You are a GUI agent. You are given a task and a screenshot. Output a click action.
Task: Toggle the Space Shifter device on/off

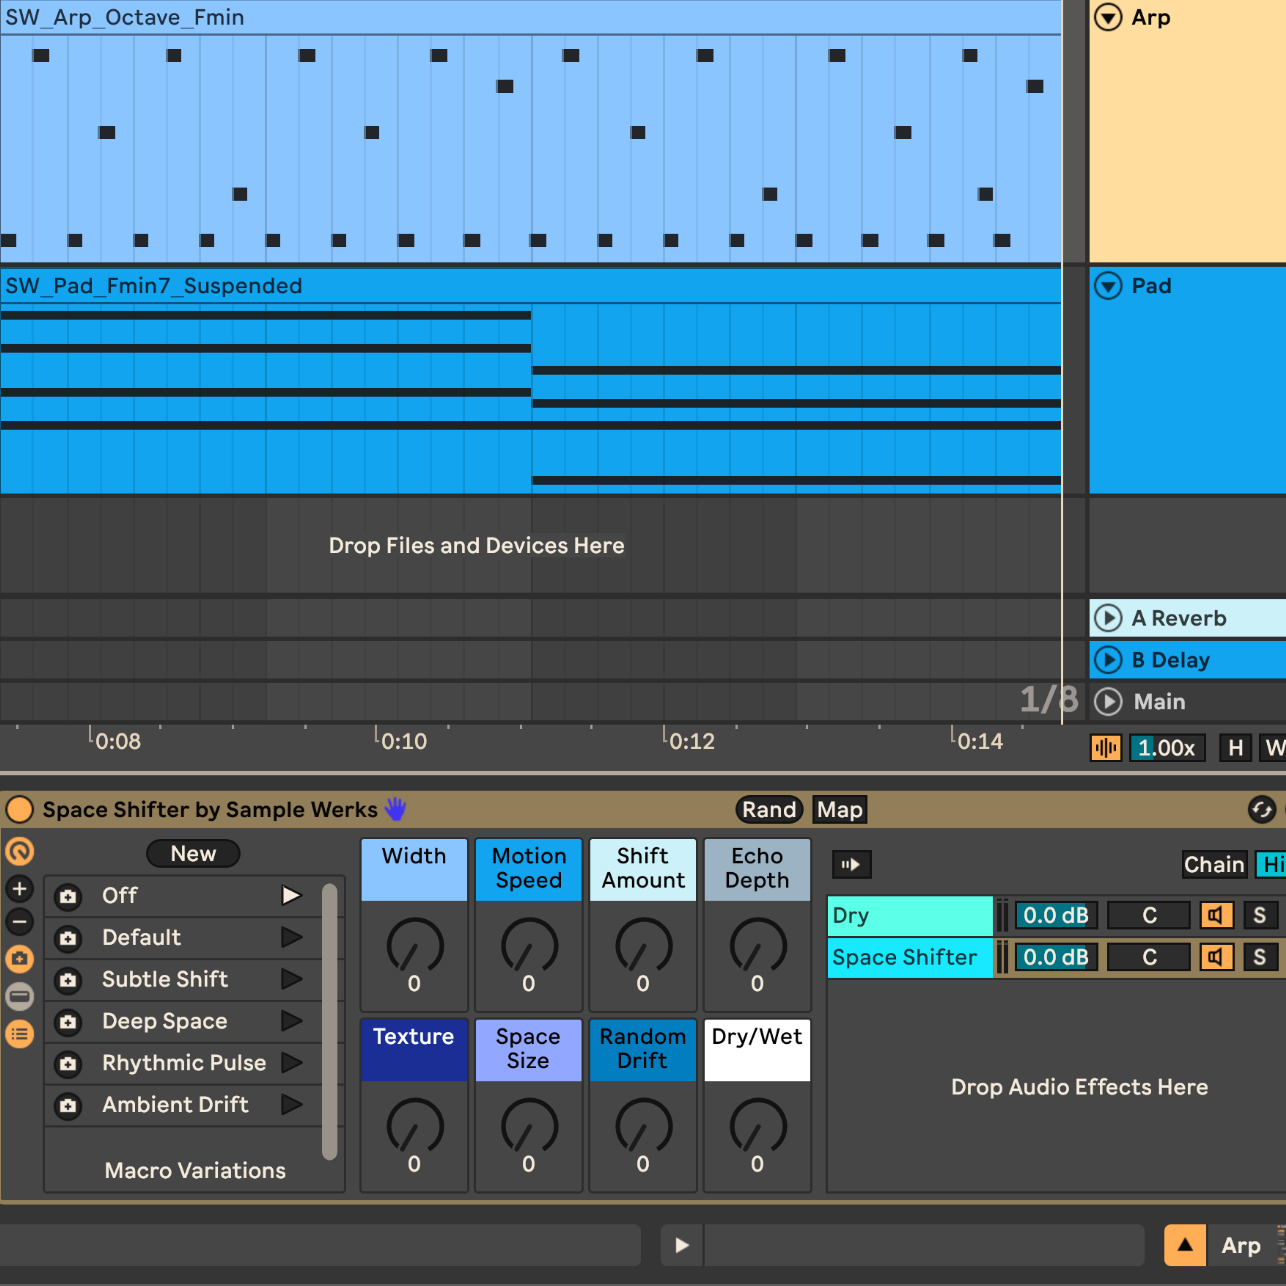[x=20, y=809]
